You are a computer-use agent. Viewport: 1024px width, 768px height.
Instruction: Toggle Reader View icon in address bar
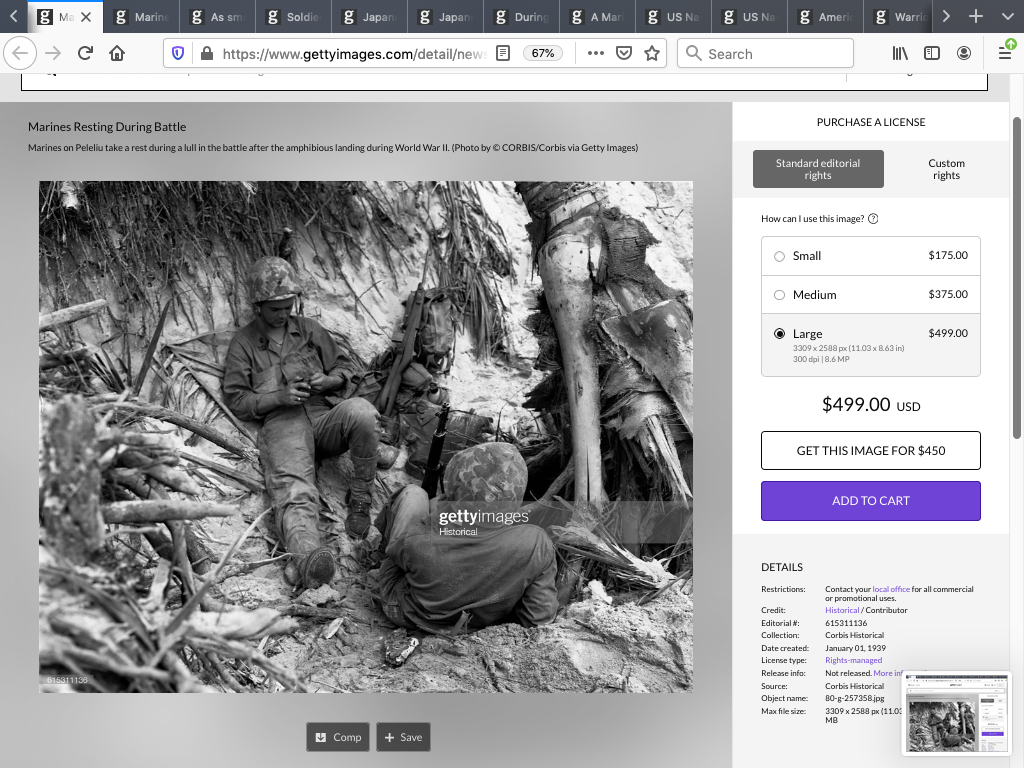(x=504, y=54)
